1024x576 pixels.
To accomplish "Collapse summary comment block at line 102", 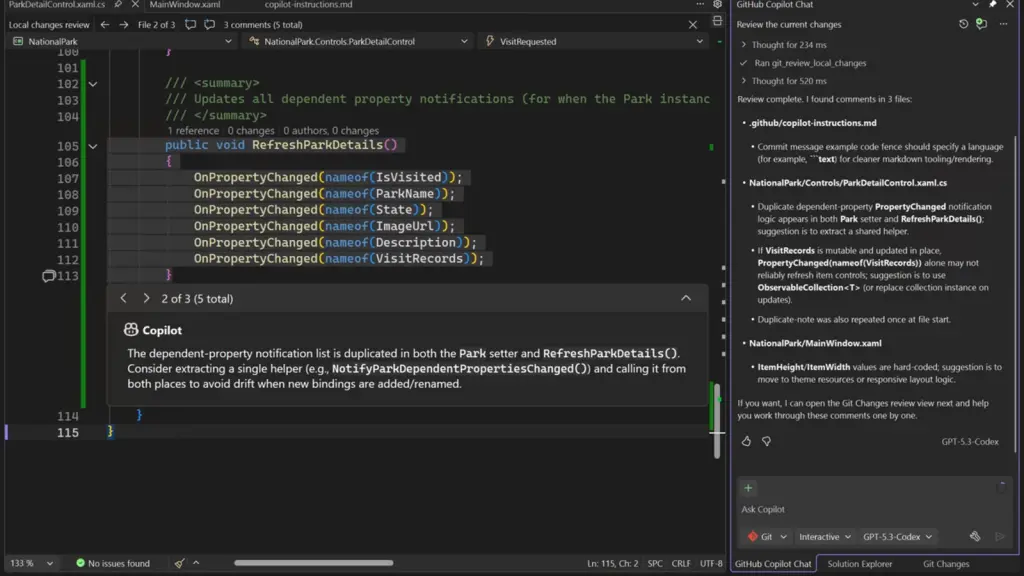I will tap(93, 84).
